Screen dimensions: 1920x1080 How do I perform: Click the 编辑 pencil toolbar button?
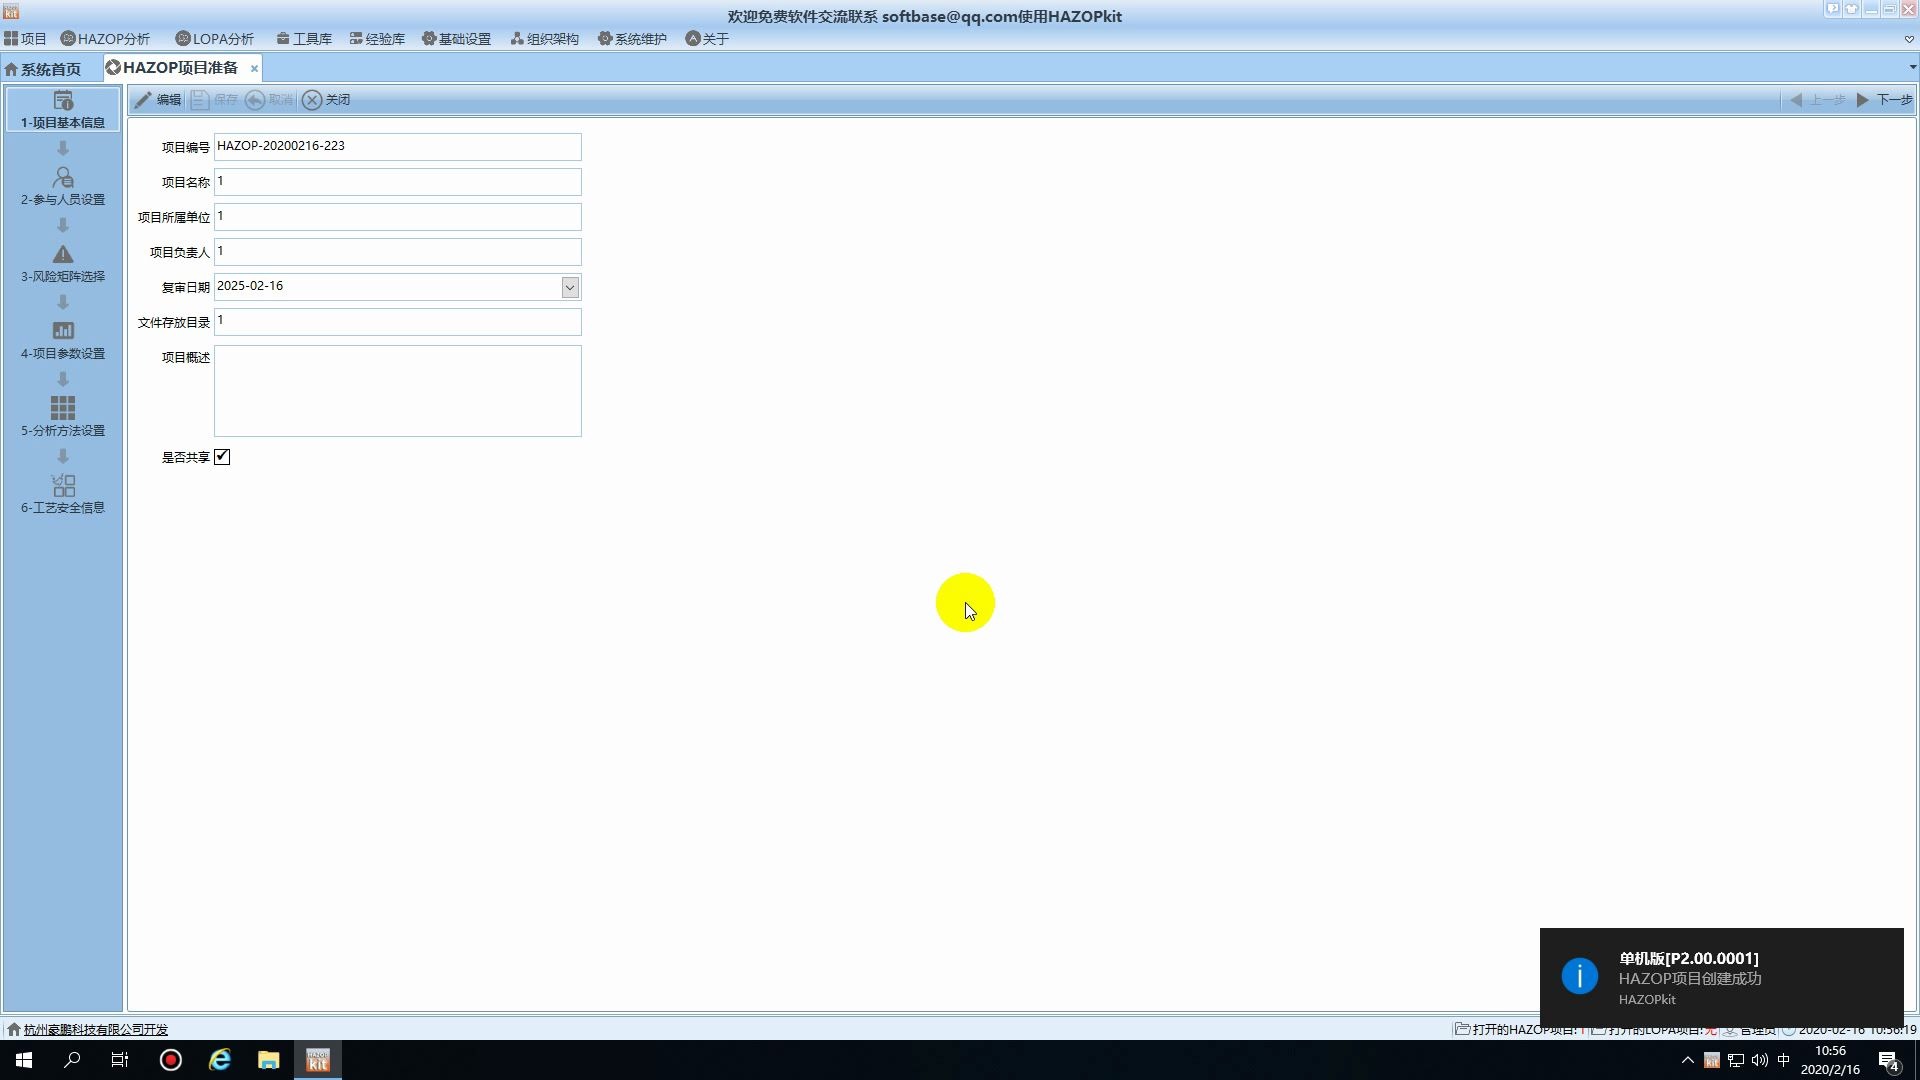[158, 100]
